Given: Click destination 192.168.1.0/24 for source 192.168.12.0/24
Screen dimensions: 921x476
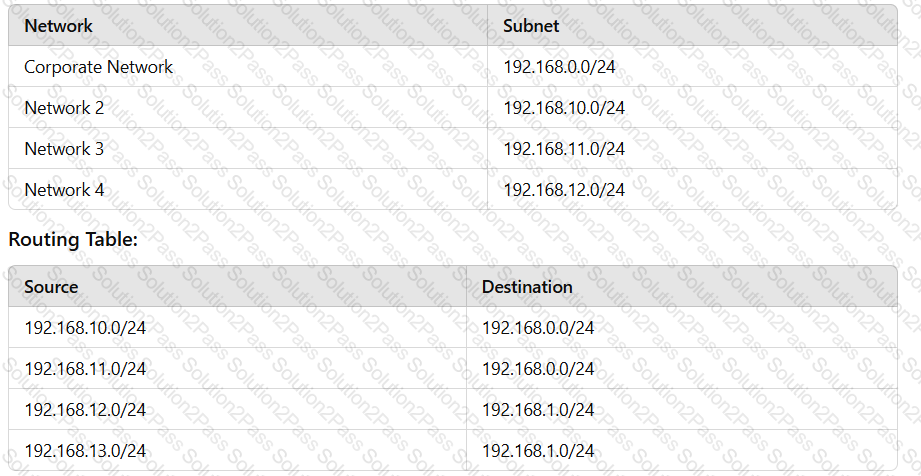Looking at the screenshot, I should click(x=538, y=410).
